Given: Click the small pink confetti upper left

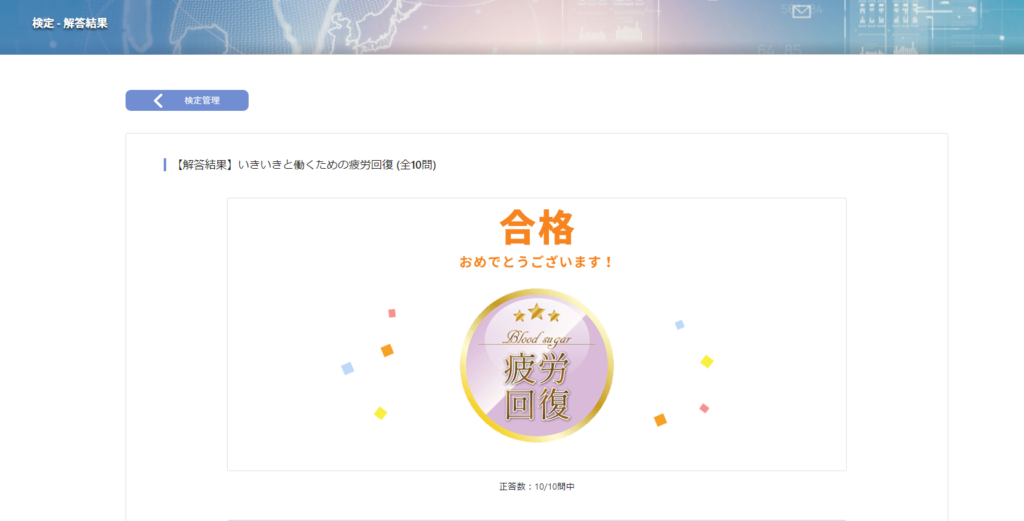Looking at the screenshot, I should point(392,313).
